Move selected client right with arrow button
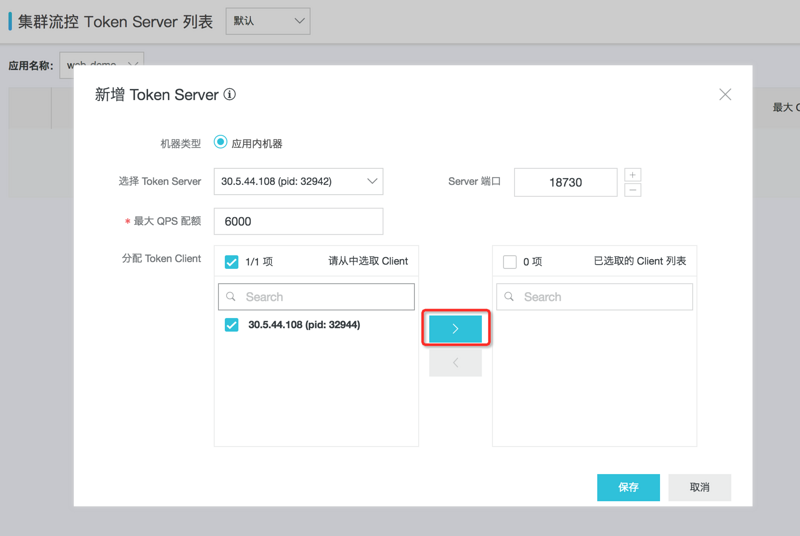Viewport: 800px width, 536px height. tap(455, 328)
